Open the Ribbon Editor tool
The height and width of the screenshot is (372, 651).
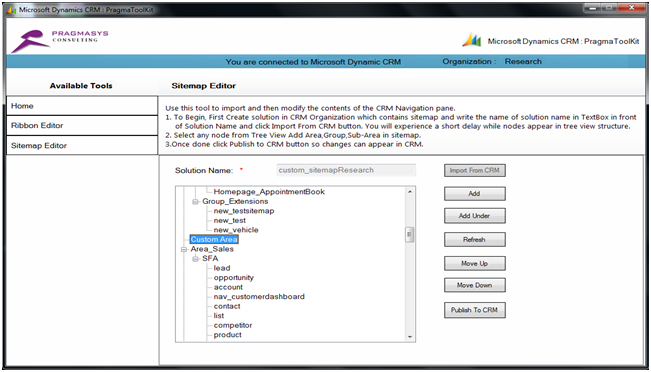click(82, 125)
